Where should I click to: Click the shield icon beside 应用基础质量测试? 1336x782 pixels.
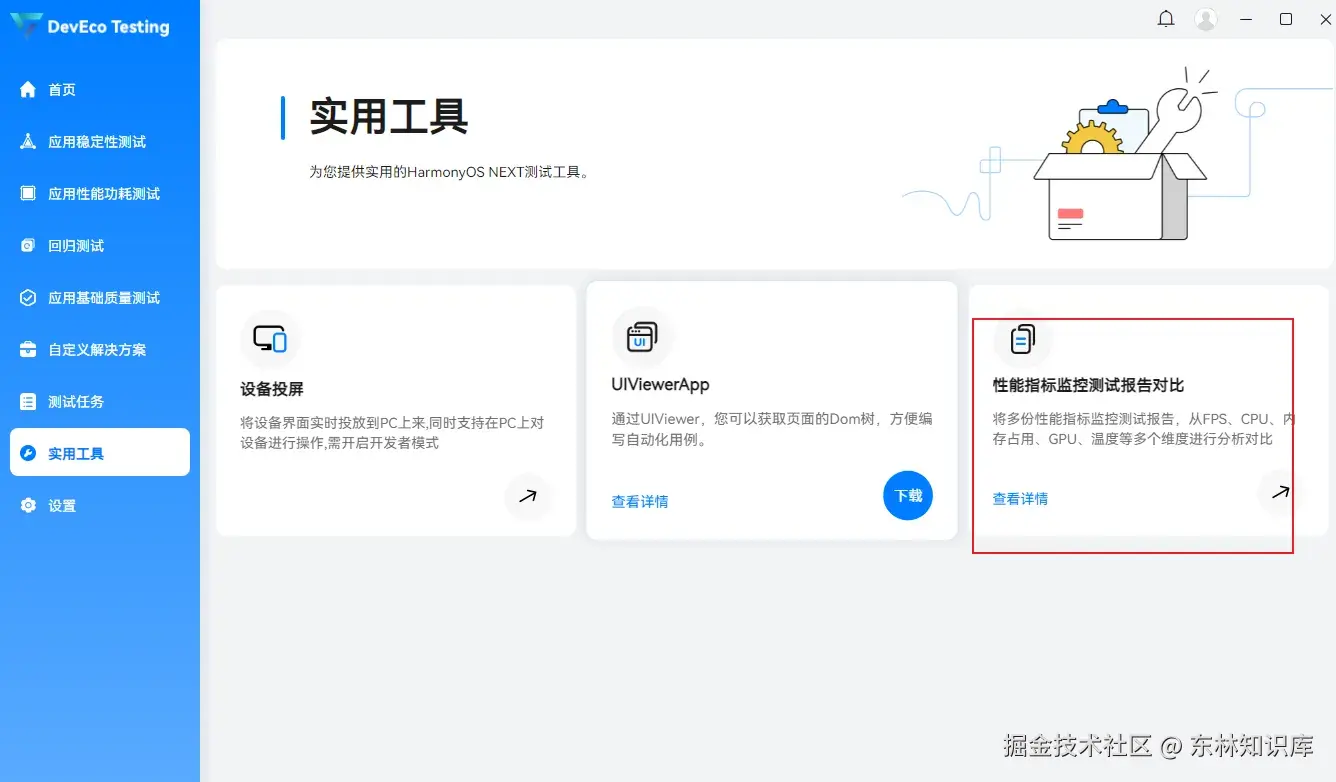pos(28,298)
